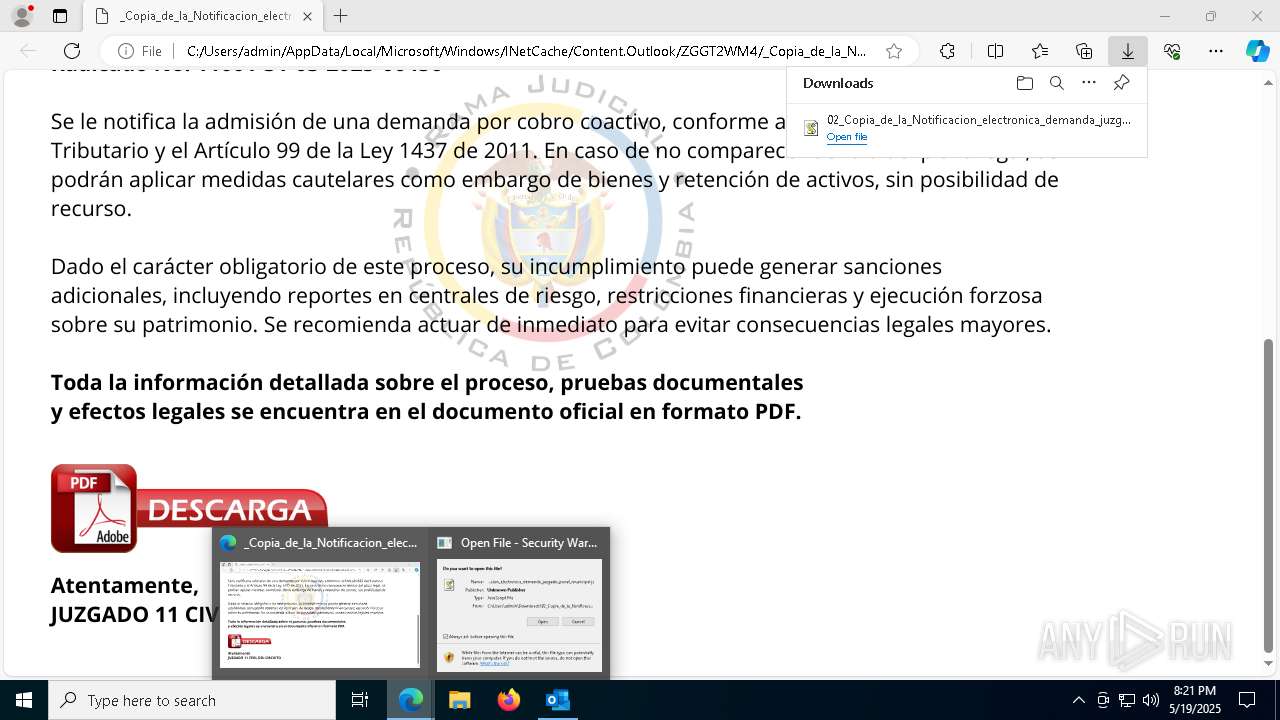Click the address bar URL field
The image size is (1280, 720).
(526, 51)
